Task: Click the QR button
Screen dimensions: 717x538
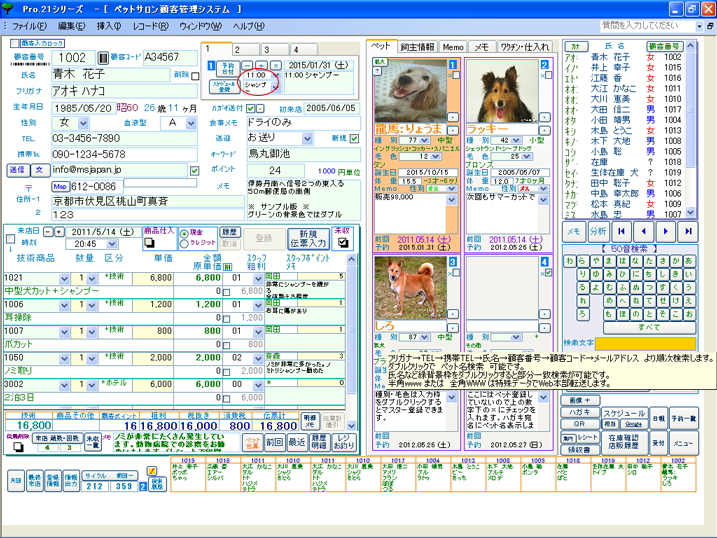Action: [579, 424]
